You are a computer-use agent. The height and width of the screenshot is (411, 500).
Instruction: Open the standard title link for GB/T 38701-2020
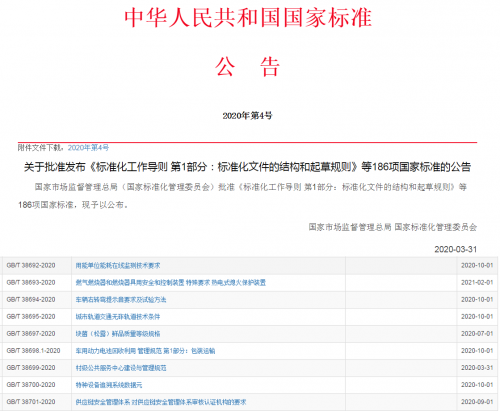tap(161, 402)
